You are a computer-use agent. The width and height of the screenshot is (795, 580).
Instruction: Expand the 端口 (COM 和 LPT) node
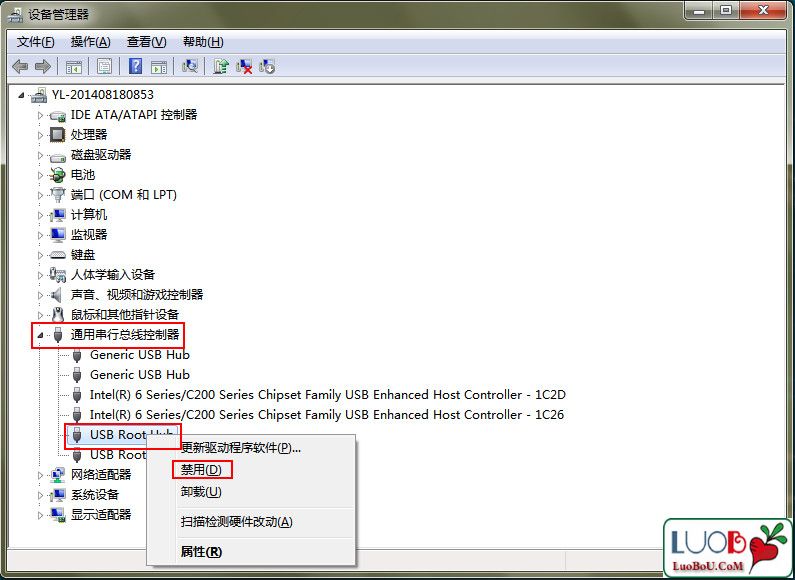coord(41,195)
